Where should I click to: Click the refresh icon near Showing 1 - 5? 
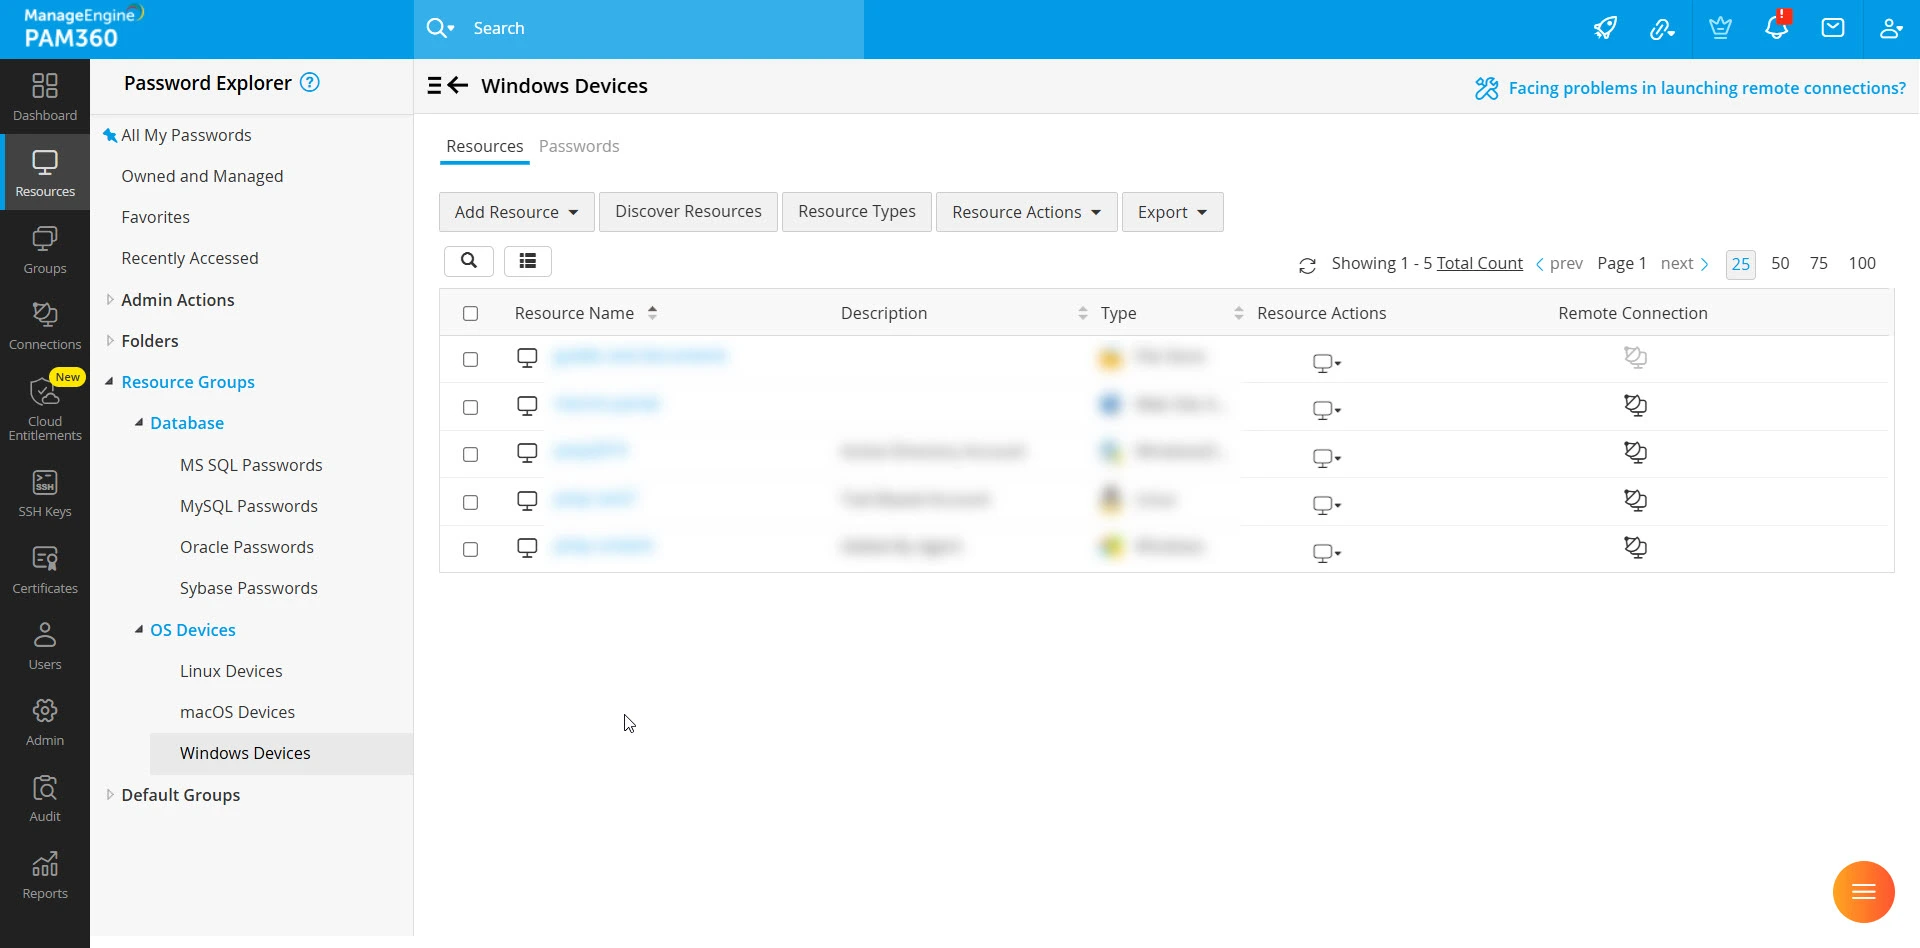pos(1308,264)
